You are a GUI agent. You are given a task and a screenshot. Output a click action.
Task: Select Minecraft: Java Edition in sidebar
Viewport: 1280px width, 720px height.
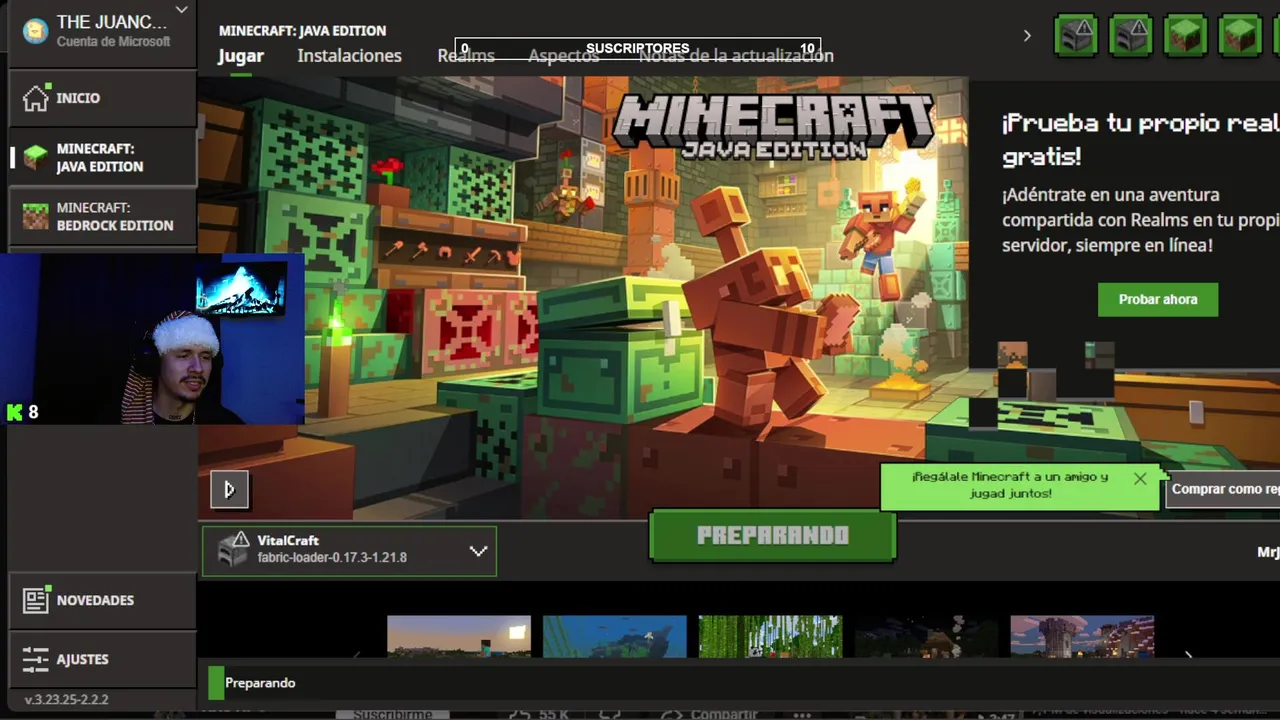(x=102, y=157)
